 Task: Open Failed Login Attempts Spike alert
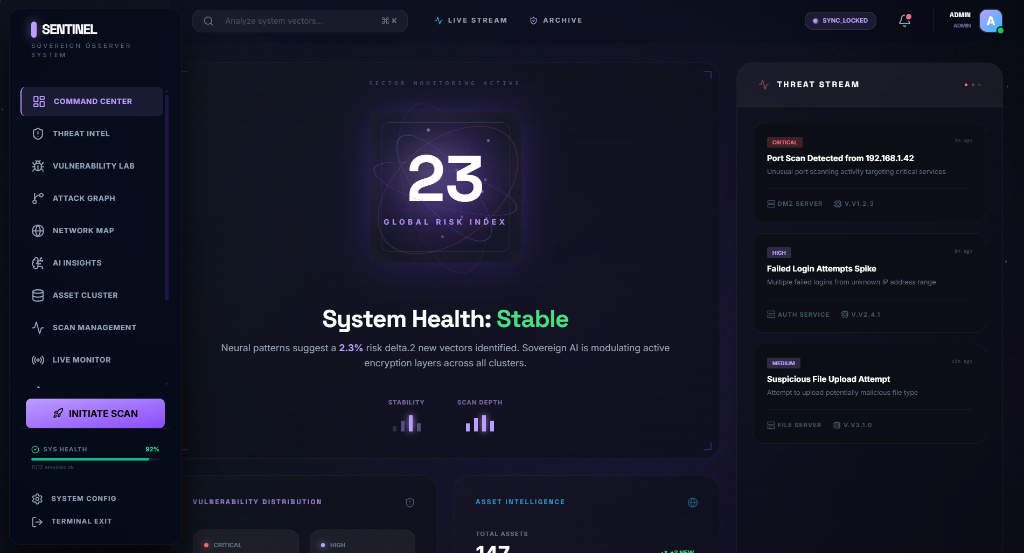(x=870, y=283)
